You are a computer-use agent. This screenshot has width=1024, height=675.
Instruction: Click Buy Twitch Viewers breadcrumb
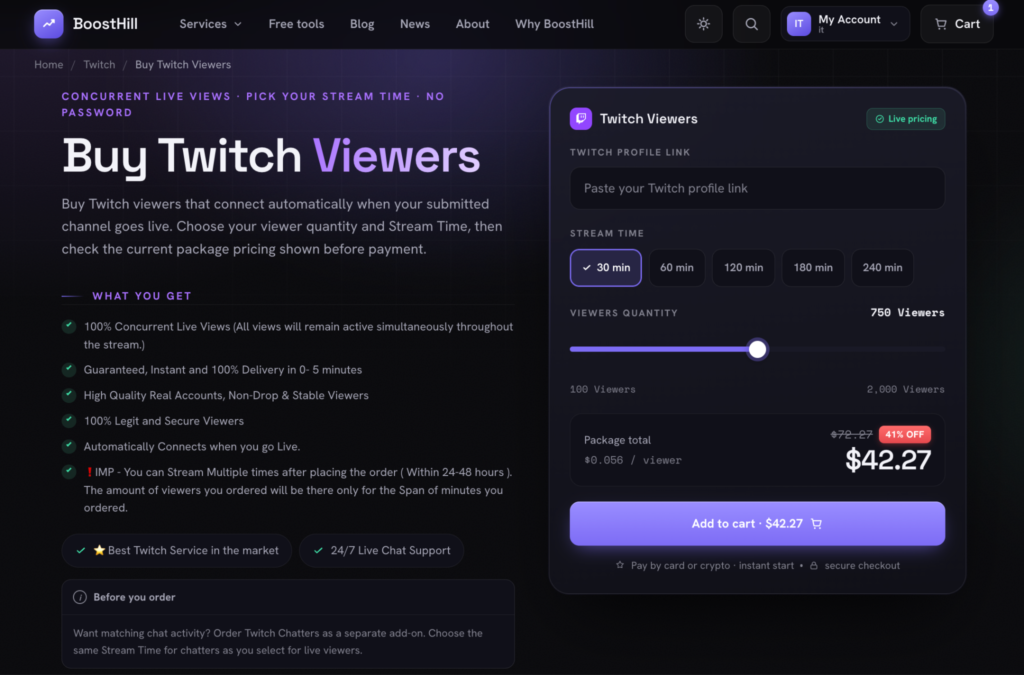pyautogui.click(x=183, y=65)
